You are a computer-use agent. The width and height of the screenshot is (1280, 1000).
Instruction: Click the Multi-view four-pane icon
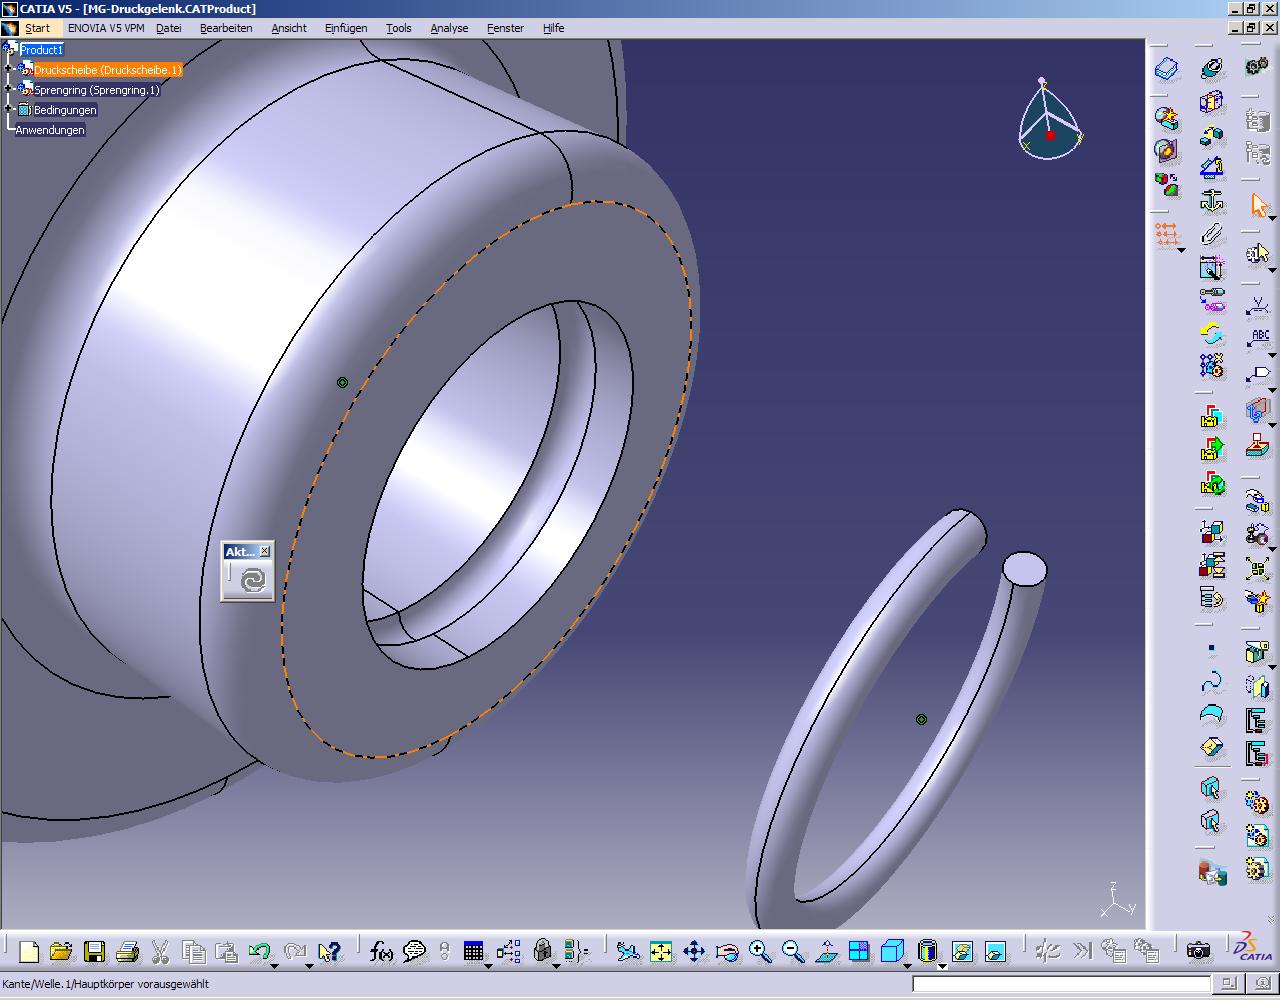click(859, 951)
